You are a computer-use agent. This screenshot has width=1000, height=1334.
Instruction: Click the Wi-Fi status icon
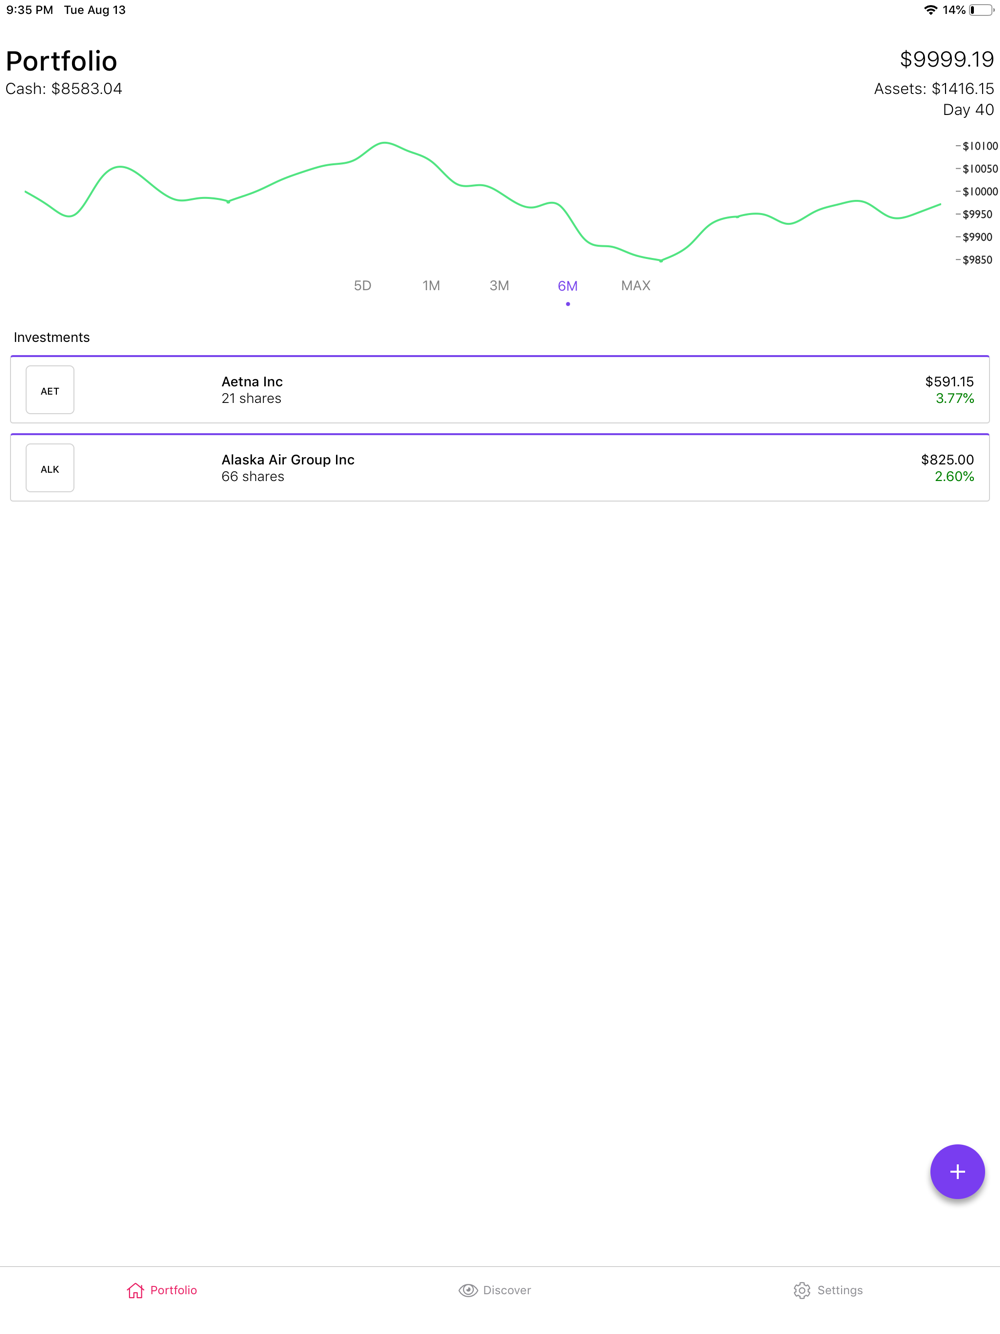point(930,10)
